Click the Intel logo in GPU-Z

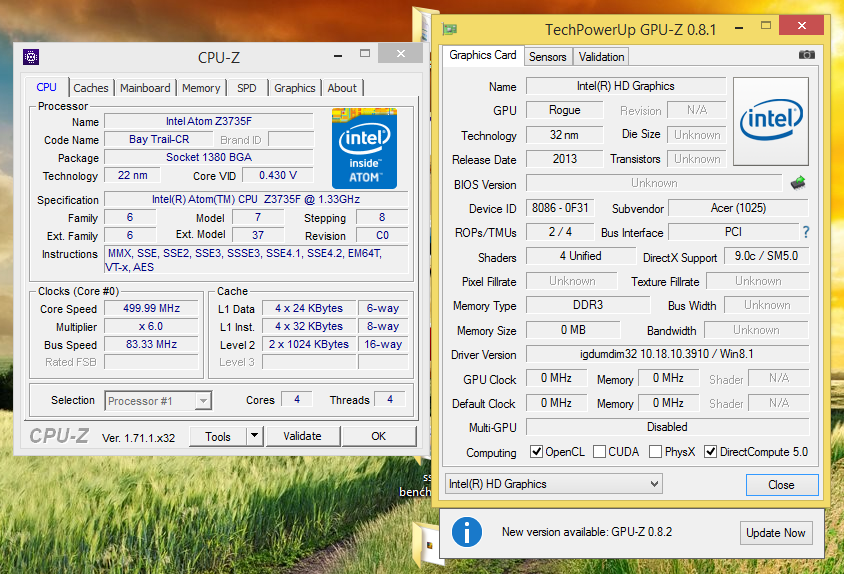(771, 121)
